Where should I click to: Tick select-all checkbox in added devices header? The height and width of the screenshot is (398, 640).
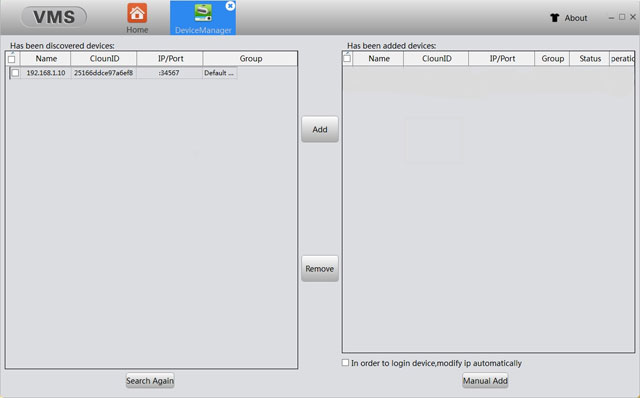click(x=347, y=59)
